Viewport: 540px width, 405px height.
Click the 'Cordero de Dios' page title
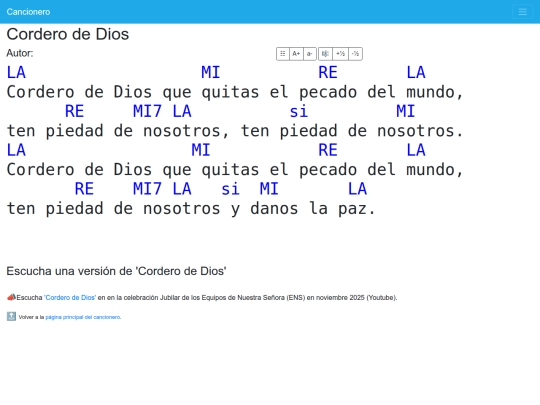(68, 34)
